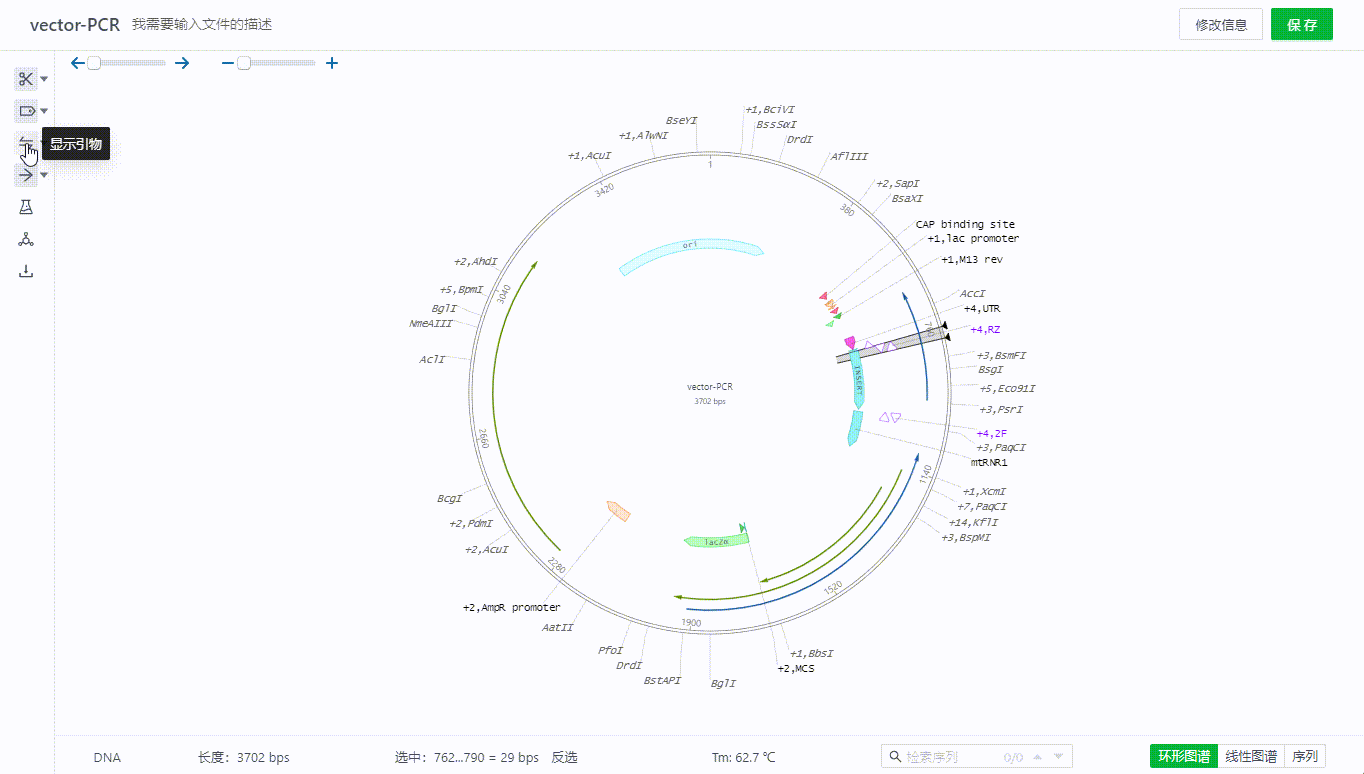Open the flask experiment tool icon
The width and height of the screenshot is (1364, 774).
pyautogui.click(x=26, y=207)
